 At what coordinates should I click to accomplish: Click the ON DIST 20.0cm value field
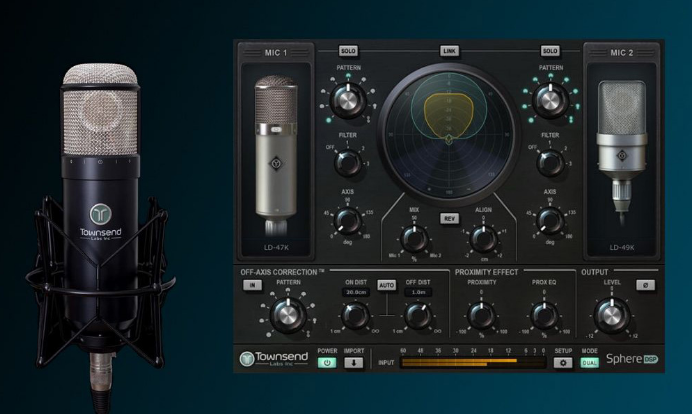[x=356, y=292]
